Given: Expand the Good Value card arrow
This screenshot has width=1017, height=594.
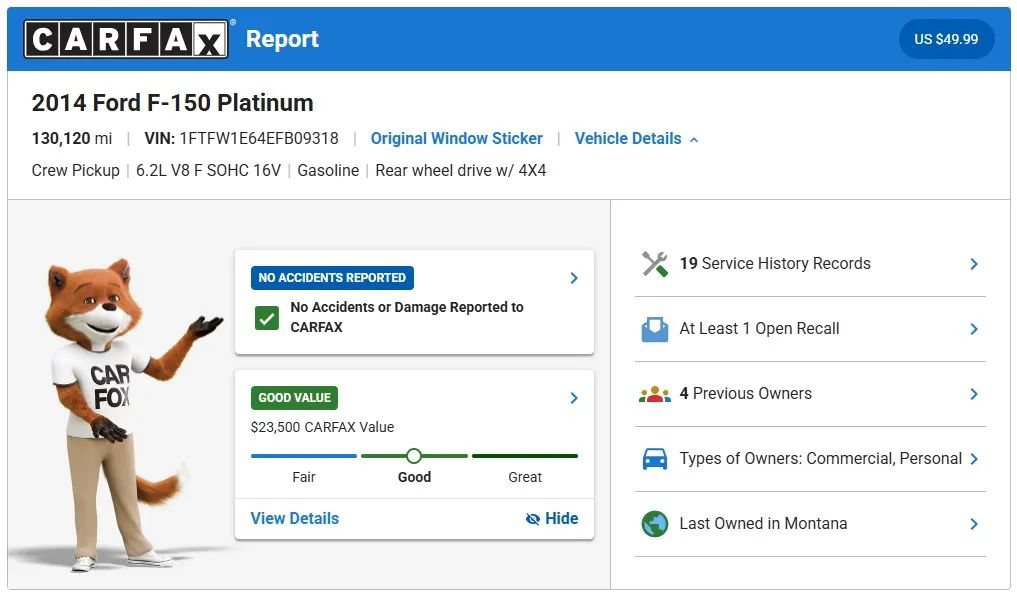Looking at the screenshot, I should 574,398.
